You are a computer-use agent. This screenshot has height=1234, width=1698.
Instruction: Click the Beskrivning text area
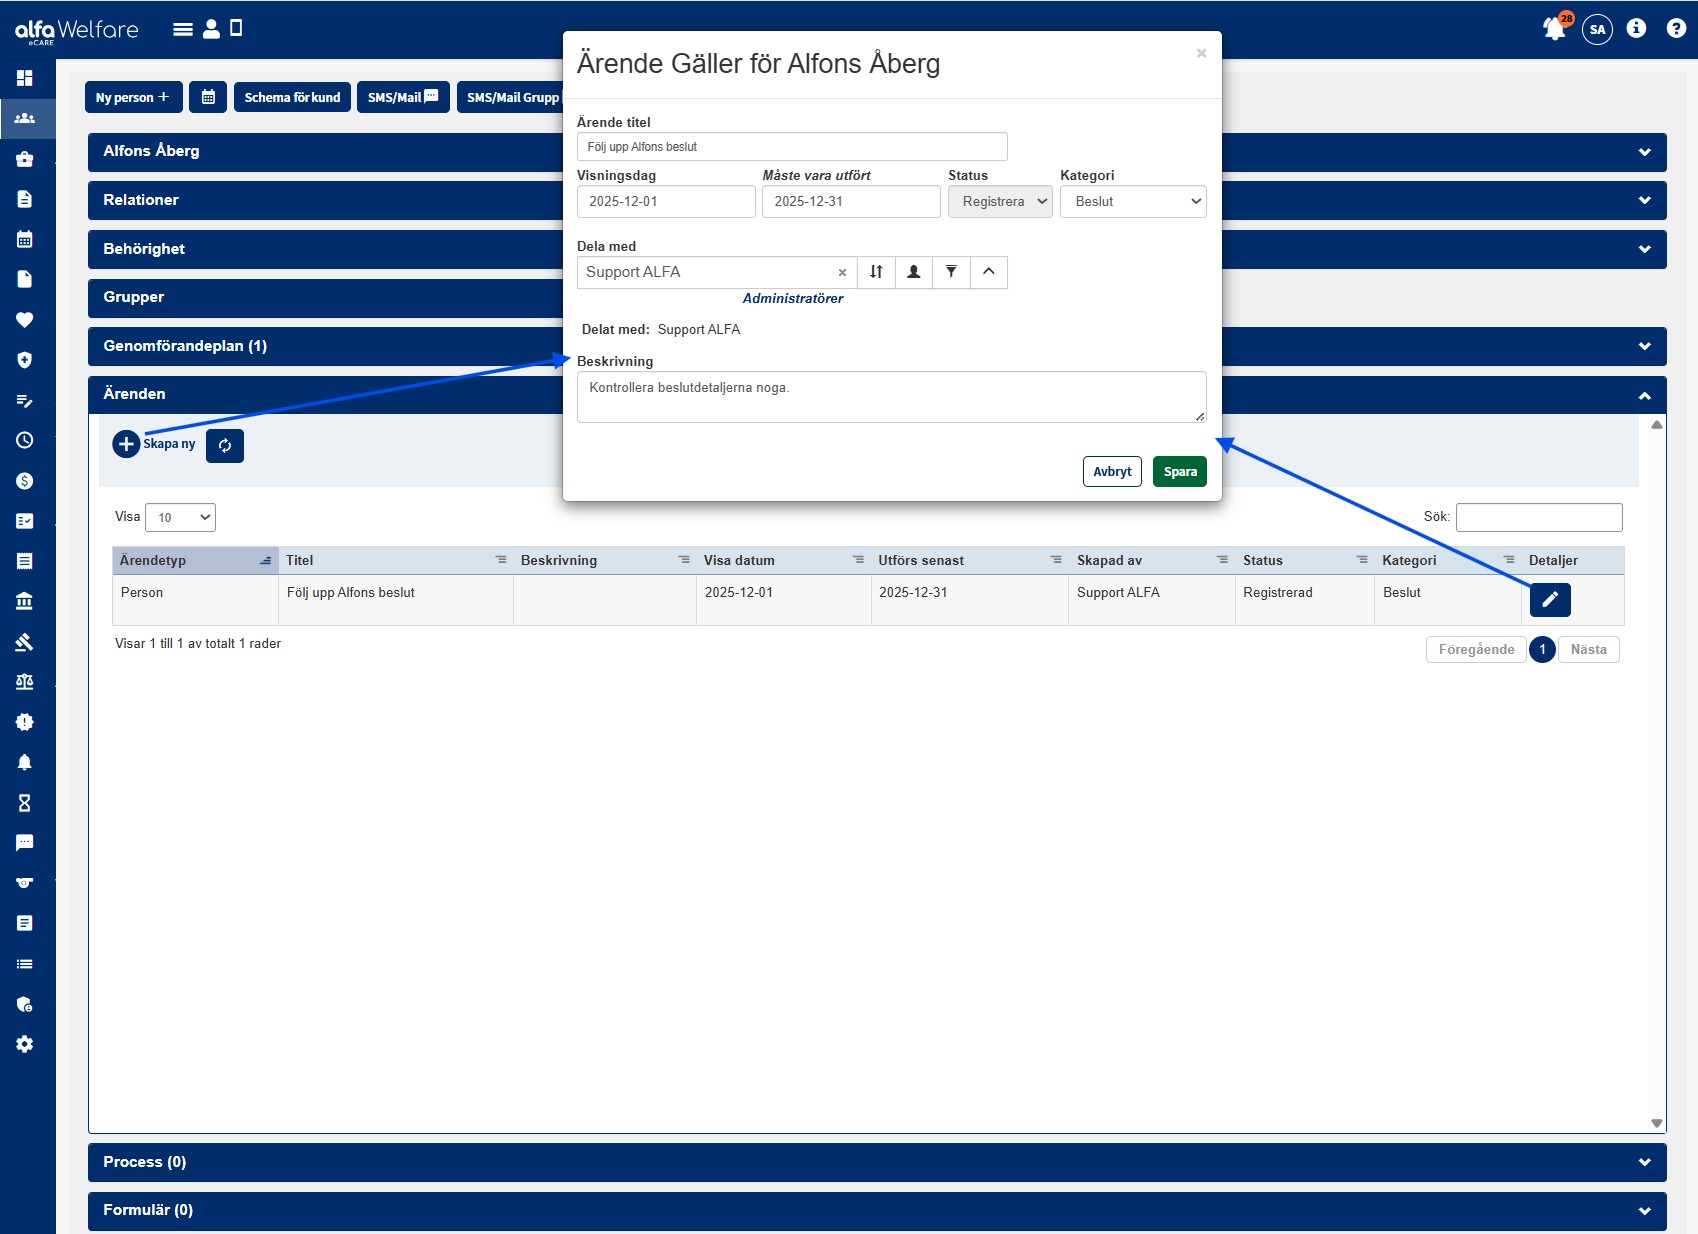pos(890,397)
